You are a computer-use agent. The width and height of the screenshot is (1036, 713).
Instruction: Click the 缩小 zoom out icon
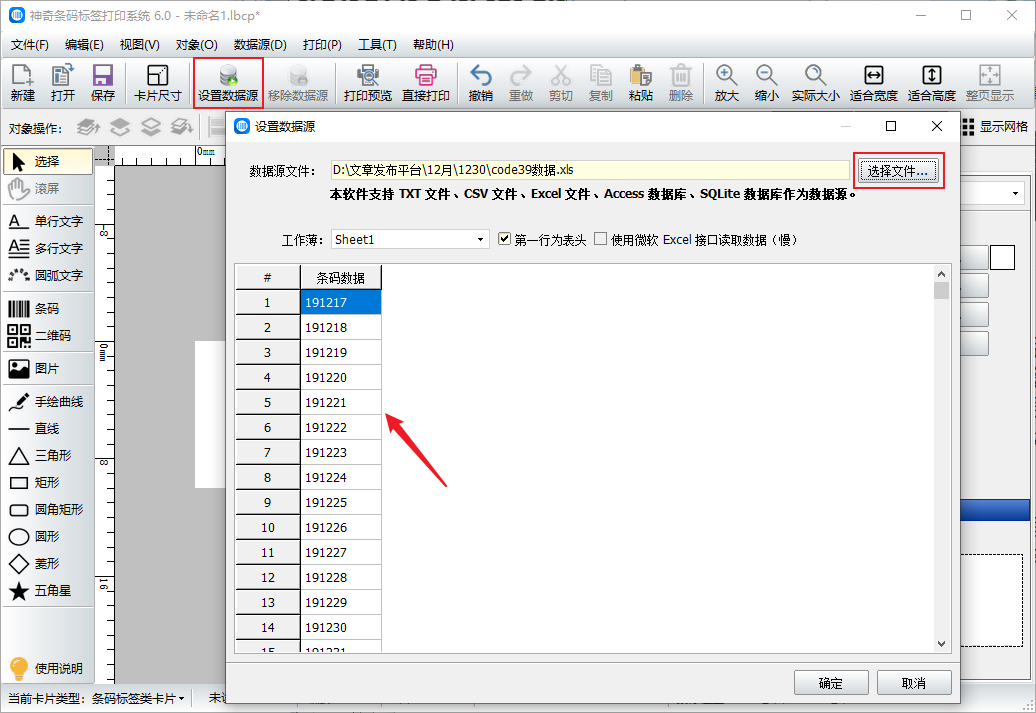coord(766,83)
